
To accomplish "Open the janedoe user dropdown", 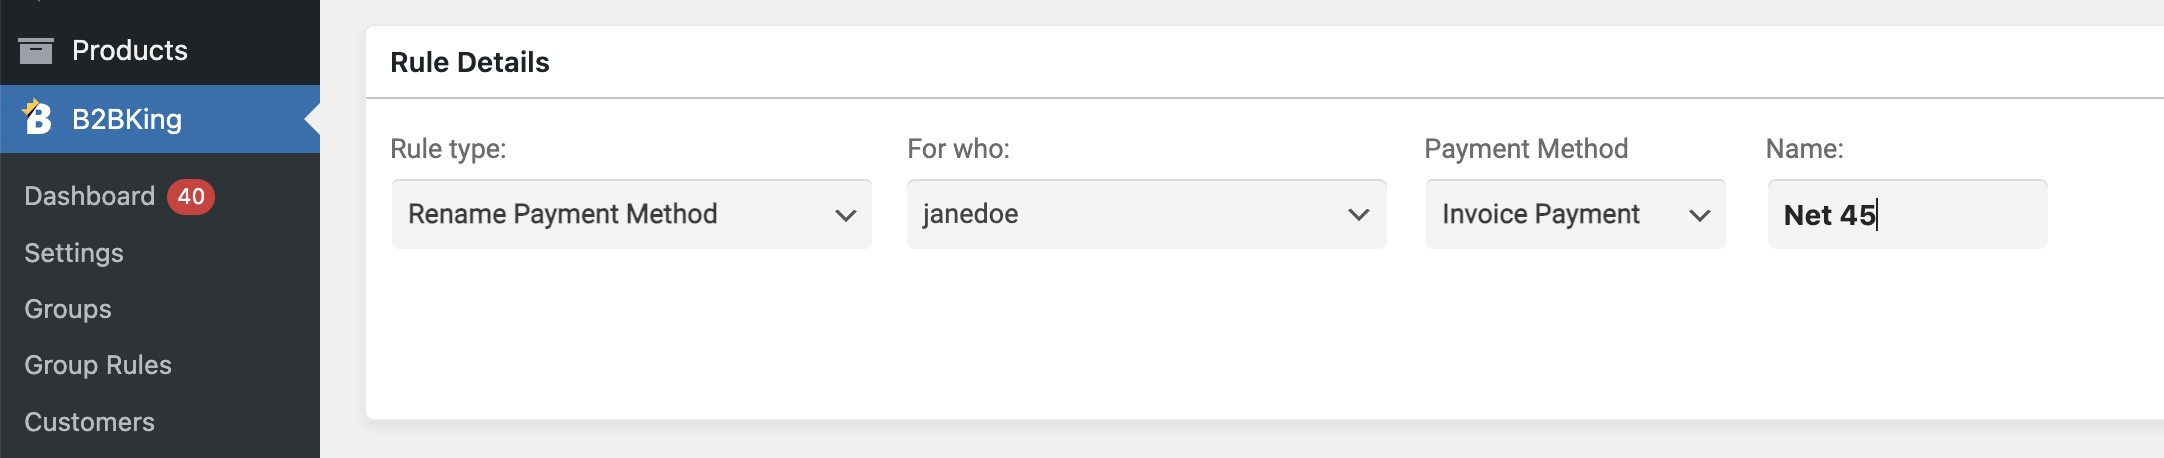I will tap(1147, 214).
